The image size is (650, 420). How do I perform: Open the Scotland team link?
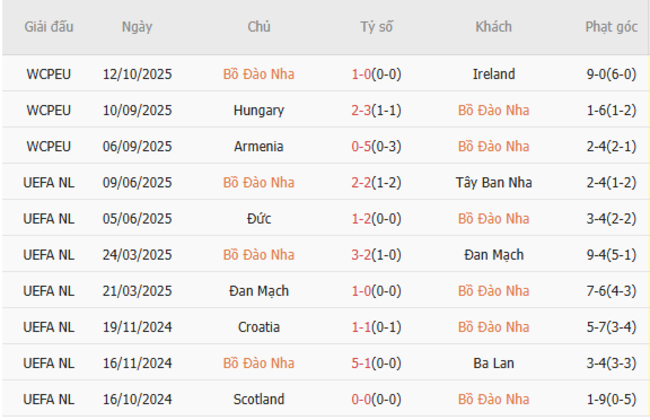pos(258,399)
